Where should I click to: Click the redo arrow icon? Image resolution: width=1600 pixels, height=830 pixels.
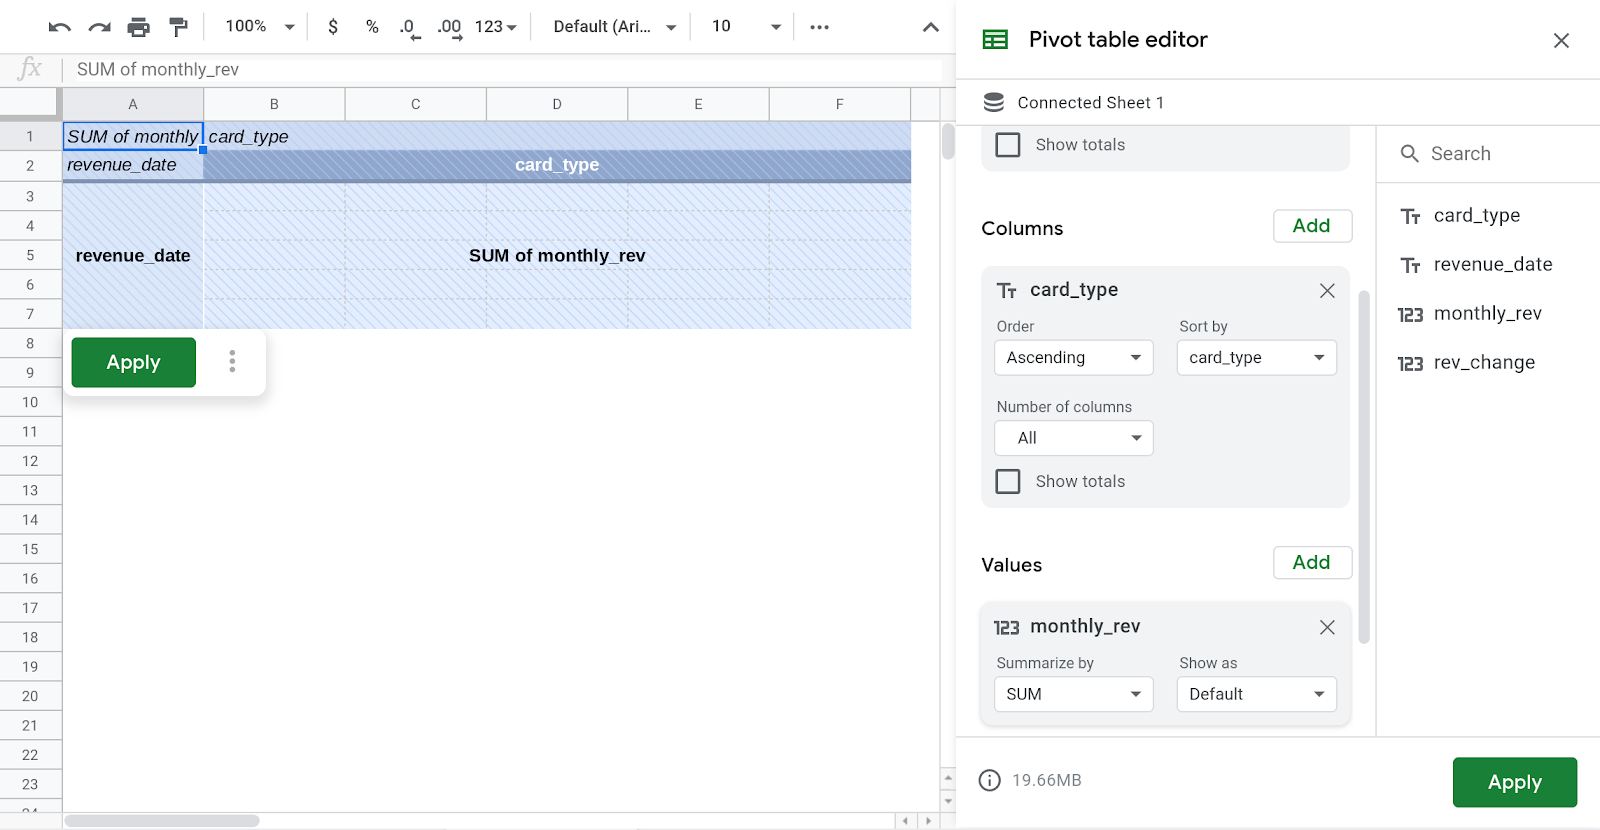[99, 27]
